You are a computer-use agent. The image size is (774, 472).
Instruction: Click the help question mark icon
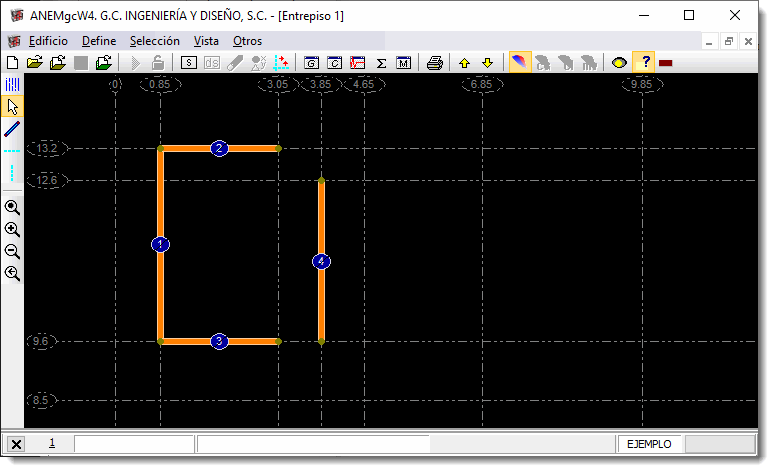[x=645, y=63]
